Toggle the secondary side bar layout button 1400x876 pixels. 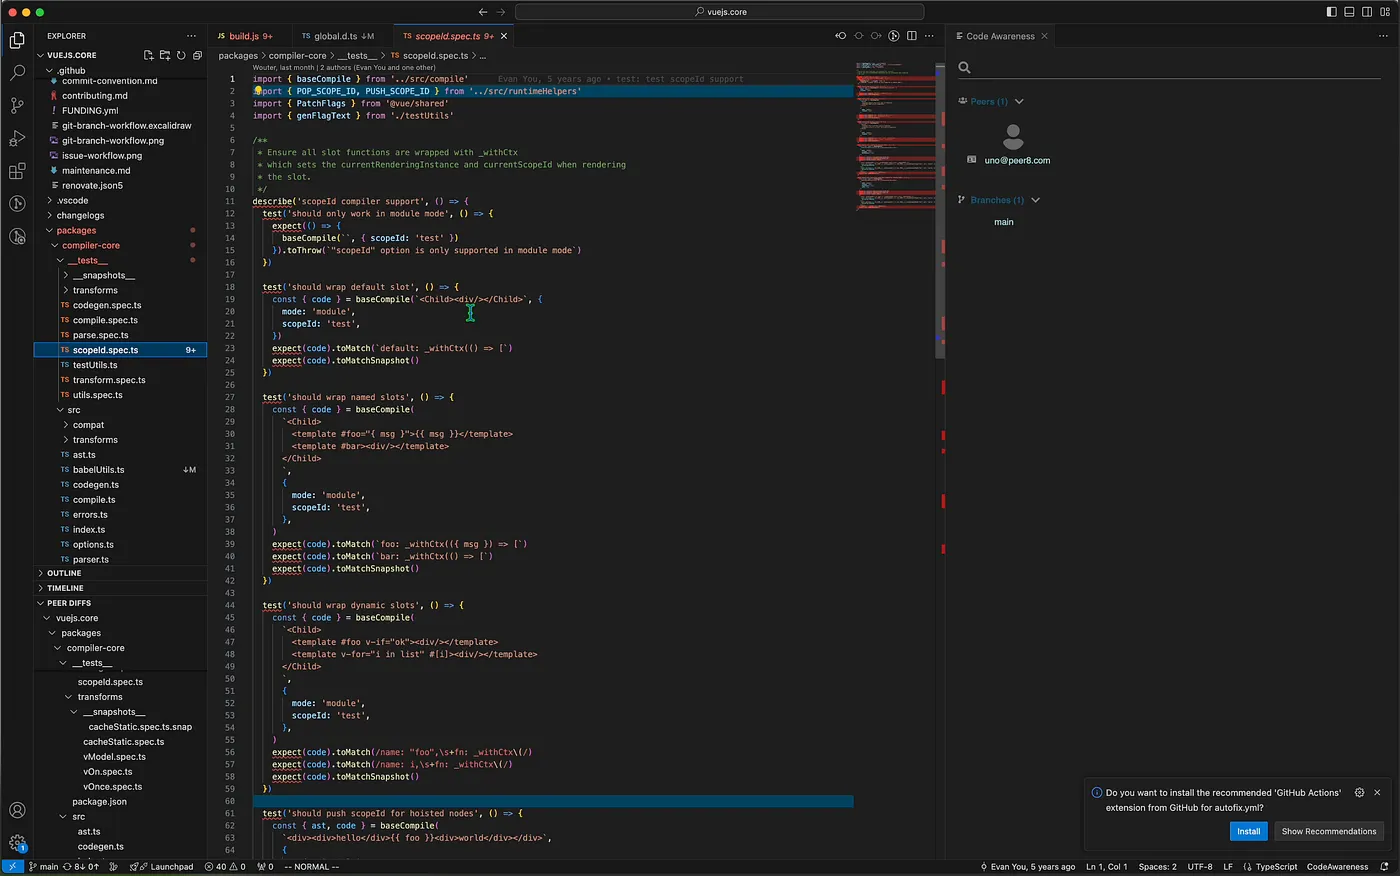(1367, 12)
